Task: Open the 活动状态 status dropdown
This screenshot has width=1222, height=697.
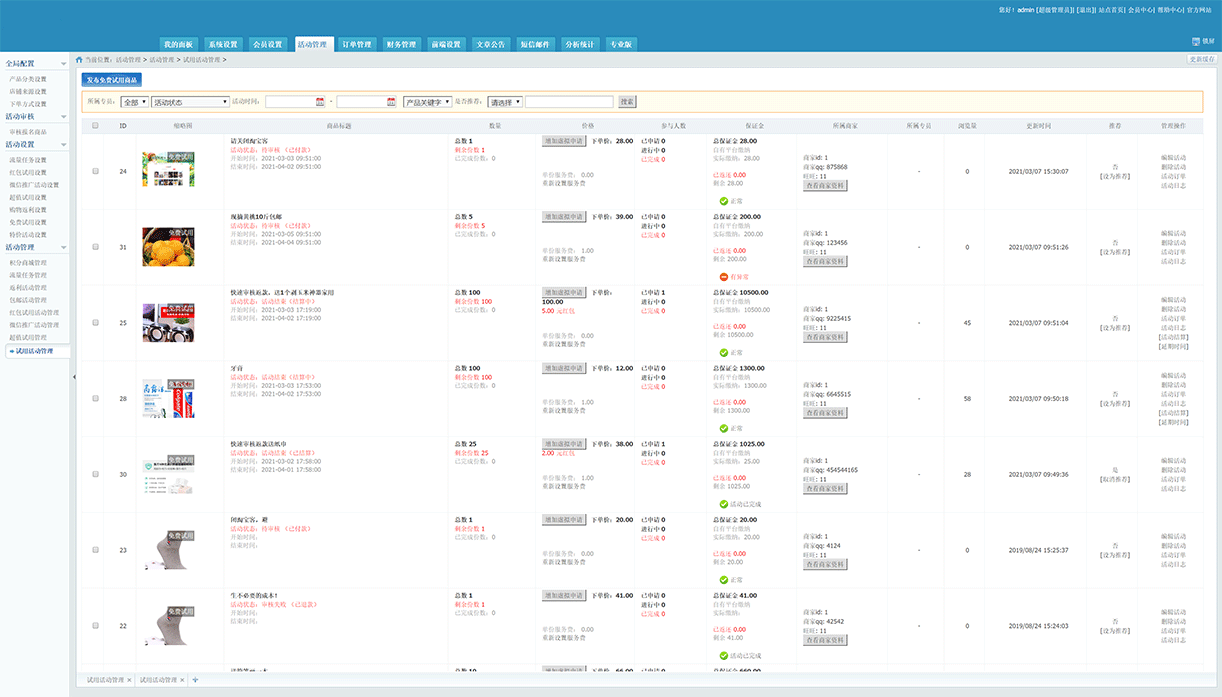Action: (190, 102)
